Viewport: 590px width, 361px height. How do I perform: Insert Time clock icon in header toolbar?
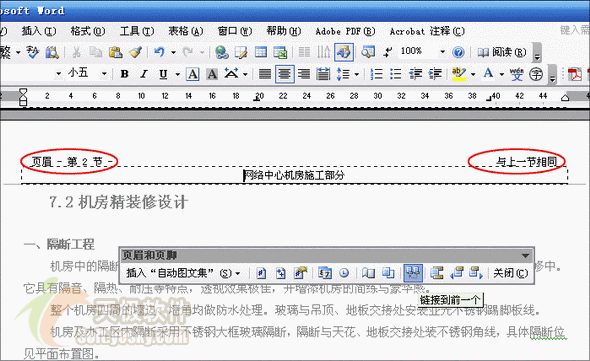tap(344, 273)
